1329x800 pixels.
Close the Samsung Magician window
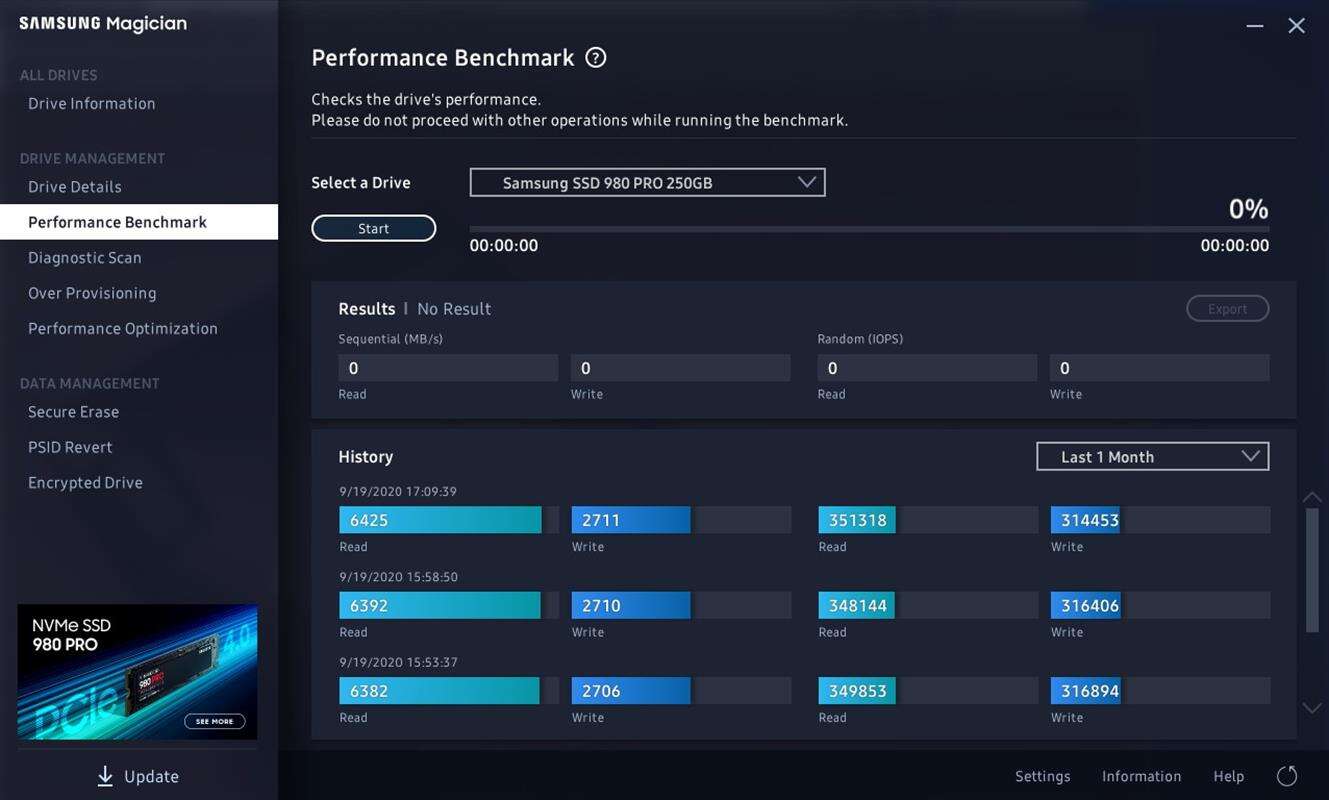pyautogui.click(x=1297, y=26)
